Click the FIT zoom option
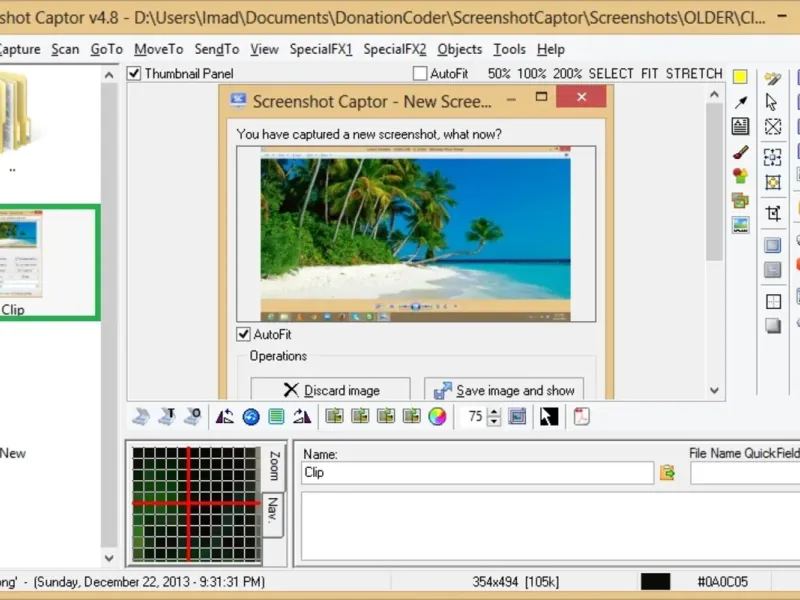The width and height of the screenshot is (800, 600). [x=649, y=73]
